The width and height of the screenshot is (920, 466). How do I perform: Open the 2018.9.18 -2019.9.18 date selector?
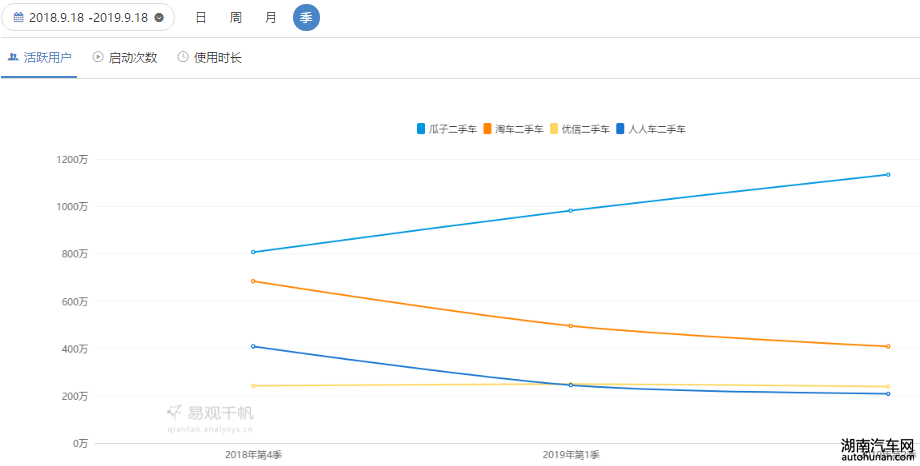coord(88,17)
